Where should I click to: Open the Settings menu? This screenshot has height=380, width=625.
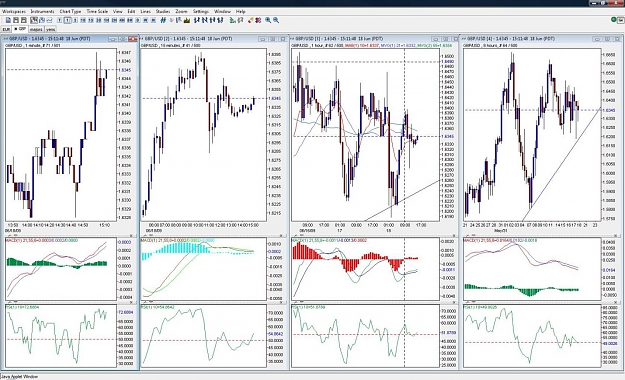tap(200, 11)
